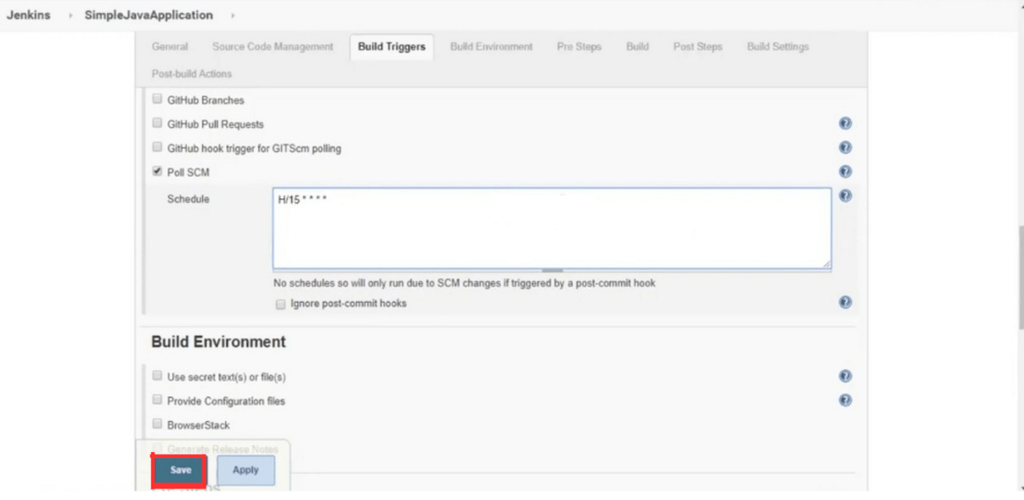1024x500 pixels.
Task: Grab the Schedule textarea resize handle
Action: [x=826, y=263]
